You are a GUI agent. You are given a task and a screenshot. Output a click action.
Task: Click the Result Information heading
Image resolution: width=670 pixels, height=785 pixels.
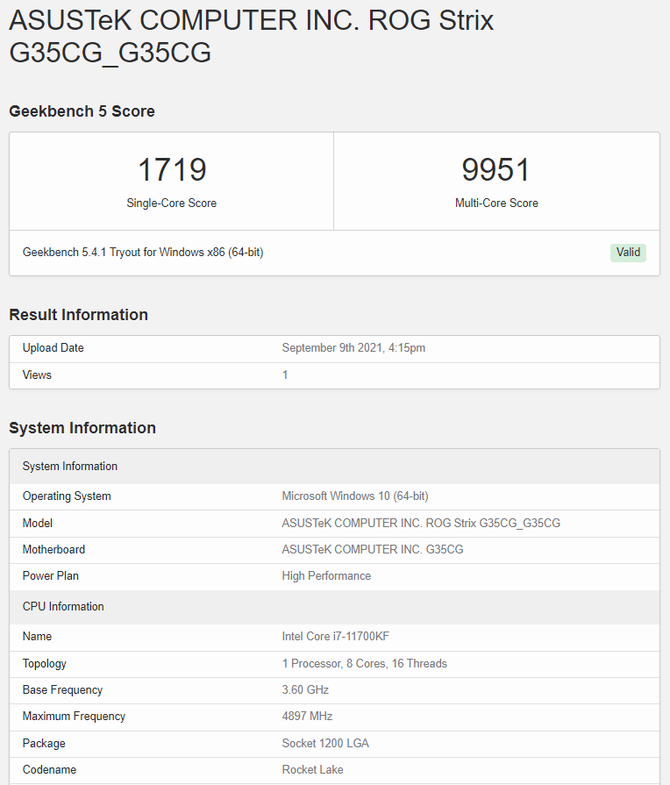[x=78, y=315]
